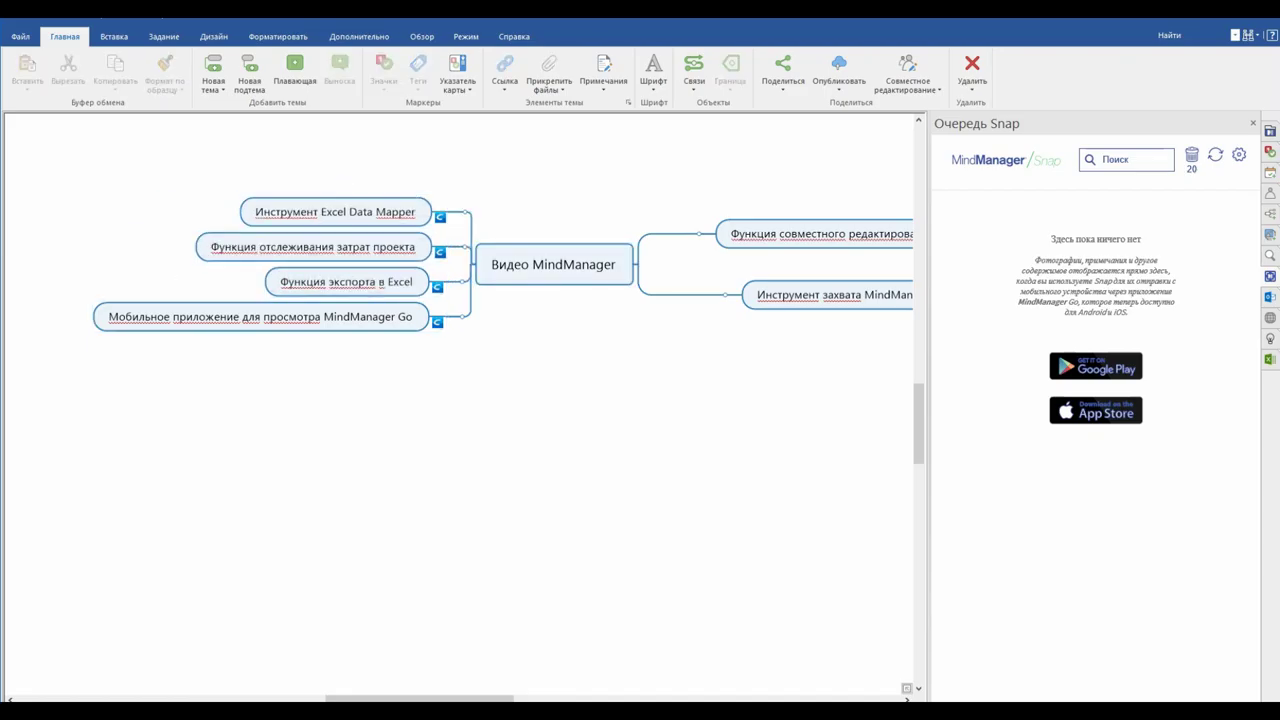Click the Поделиться share icon
Viewport: 1280px width, 720px height.
click(x=783, y=64)
